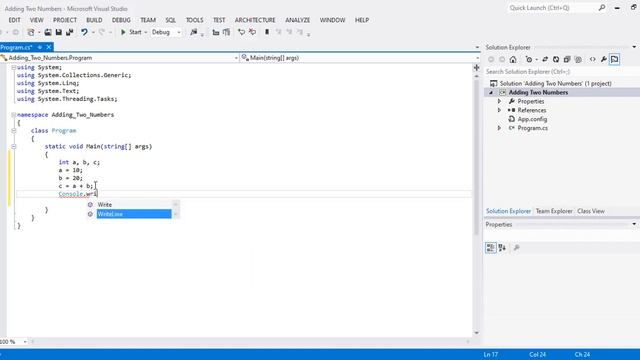This screenshot has width=640, height=360.
Task: Click the wrench Properties icon in Solution Explorer toolbar
Action: (x=604, y=60)
